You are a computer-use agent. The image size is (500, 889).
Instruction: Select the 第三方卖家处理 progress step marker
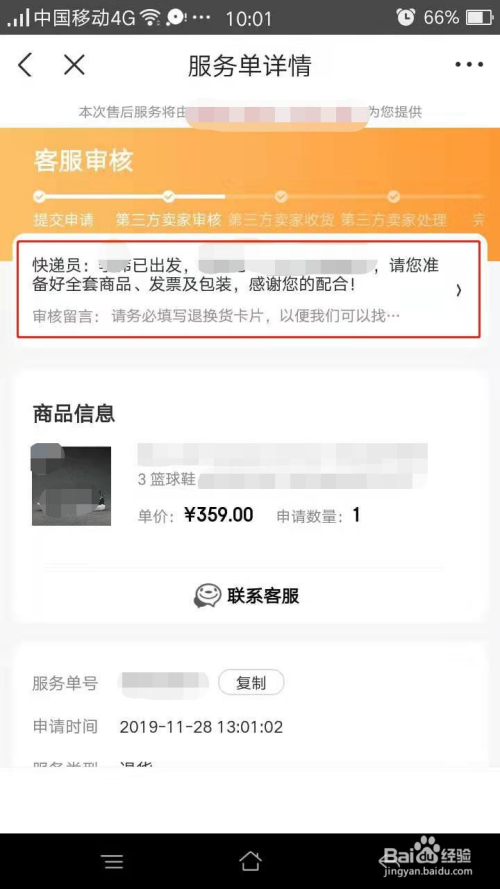(393, 197)
